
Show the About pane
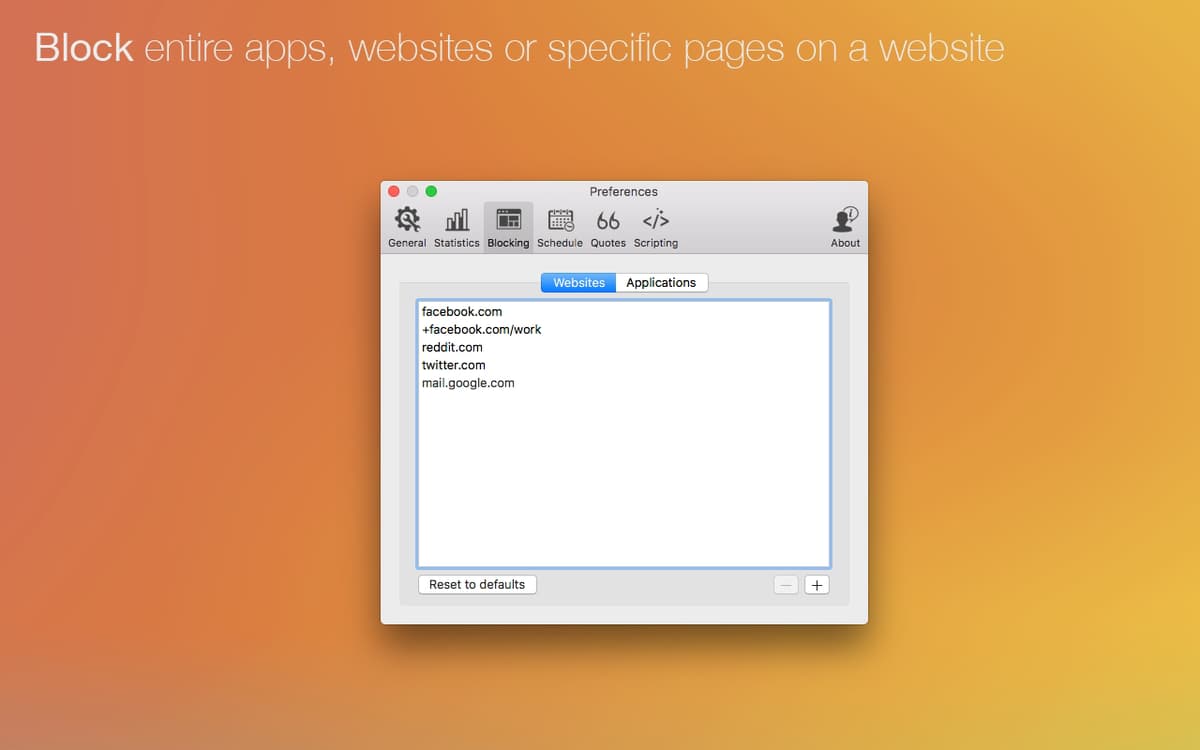[x=845, y=227]
